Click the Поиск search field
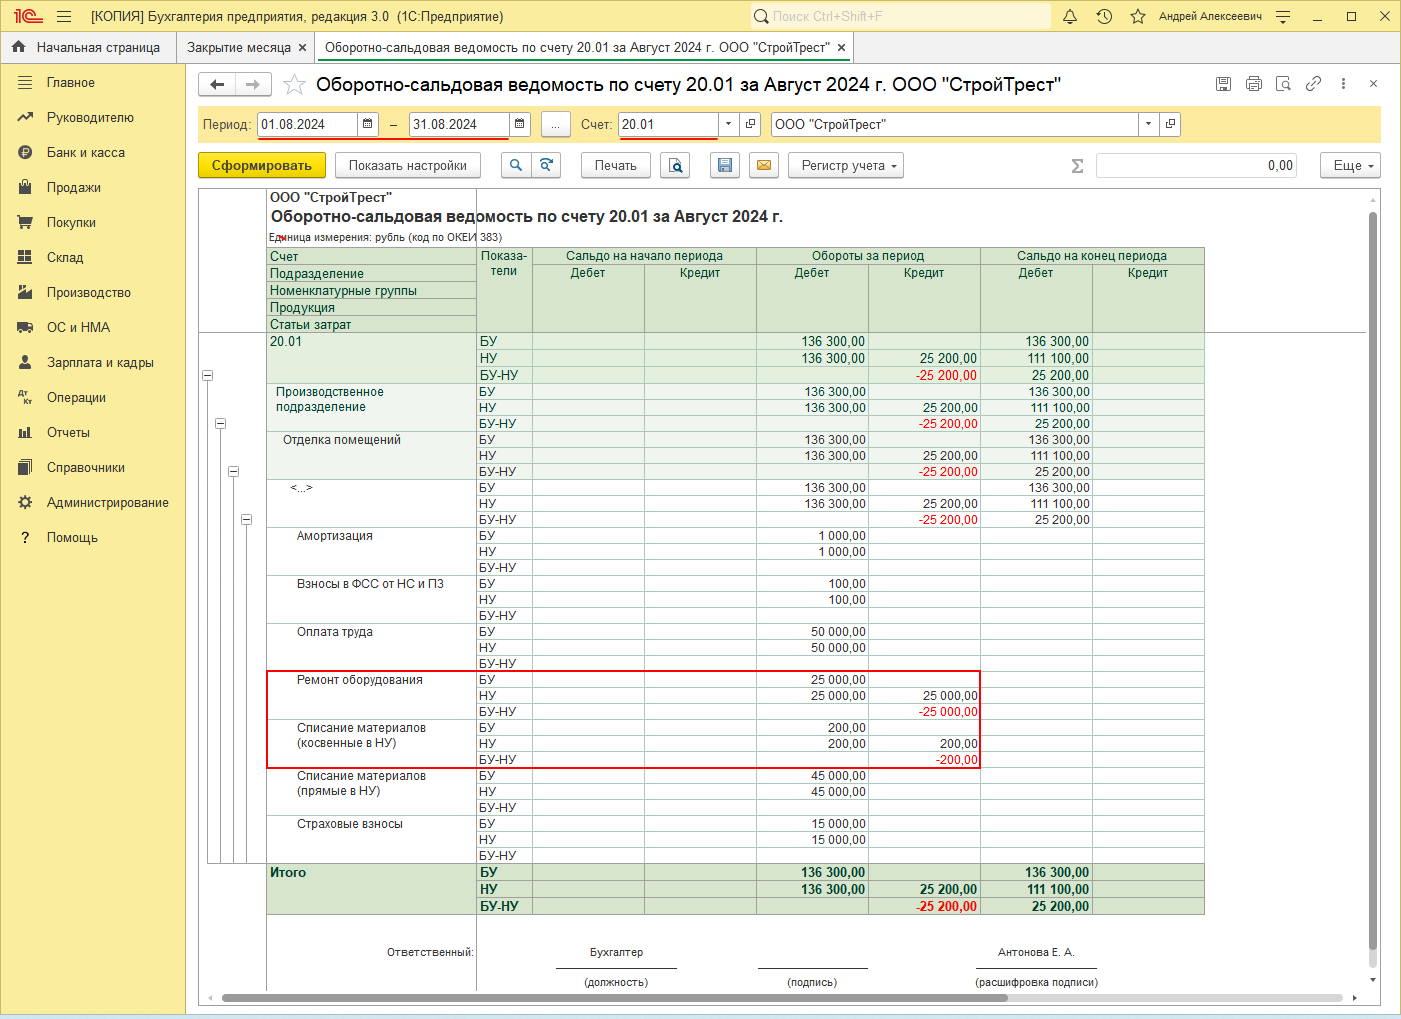 901,16
